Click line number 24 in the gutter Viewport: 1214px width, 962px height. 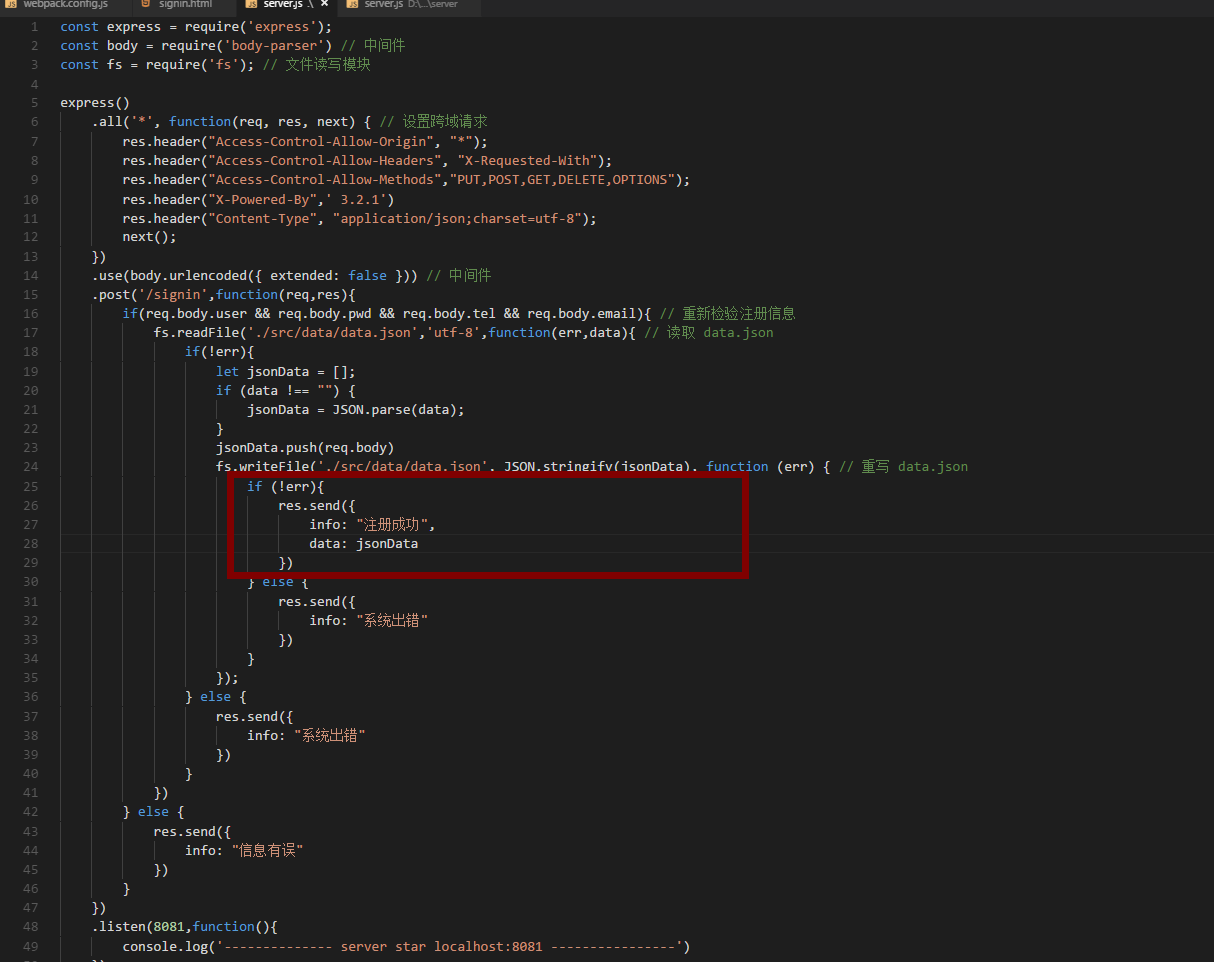tap(31, 466)
